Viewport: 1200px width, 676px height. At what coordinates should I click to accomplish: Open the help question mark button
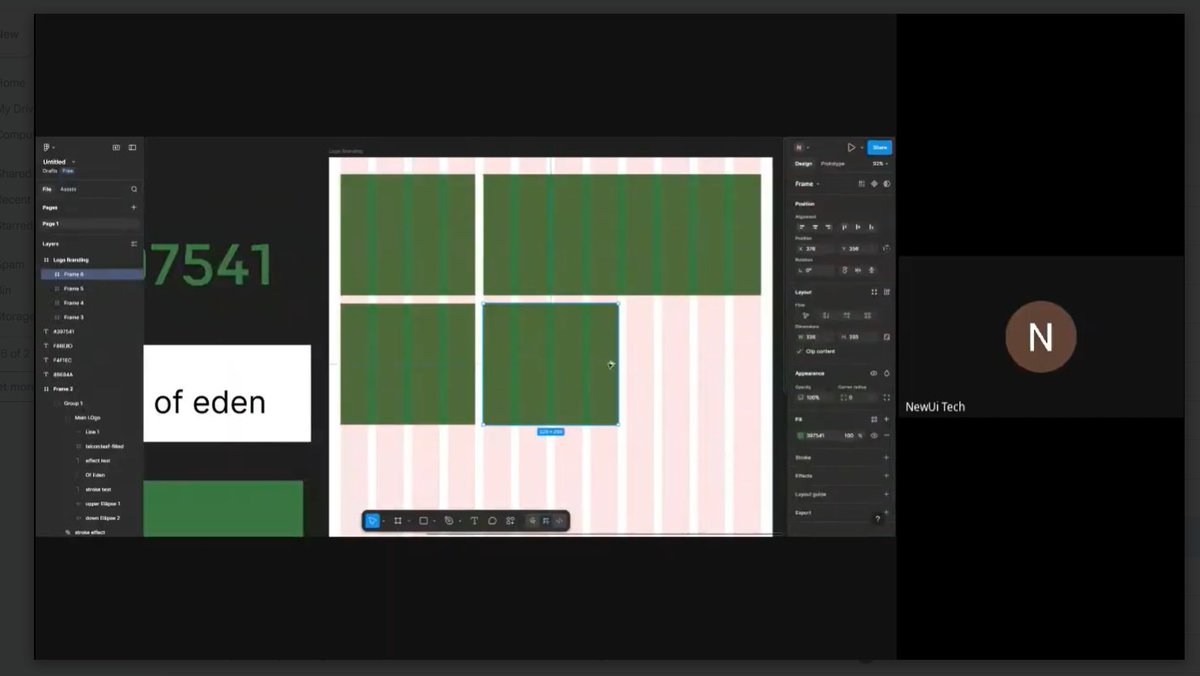click(x=878, y=519)
